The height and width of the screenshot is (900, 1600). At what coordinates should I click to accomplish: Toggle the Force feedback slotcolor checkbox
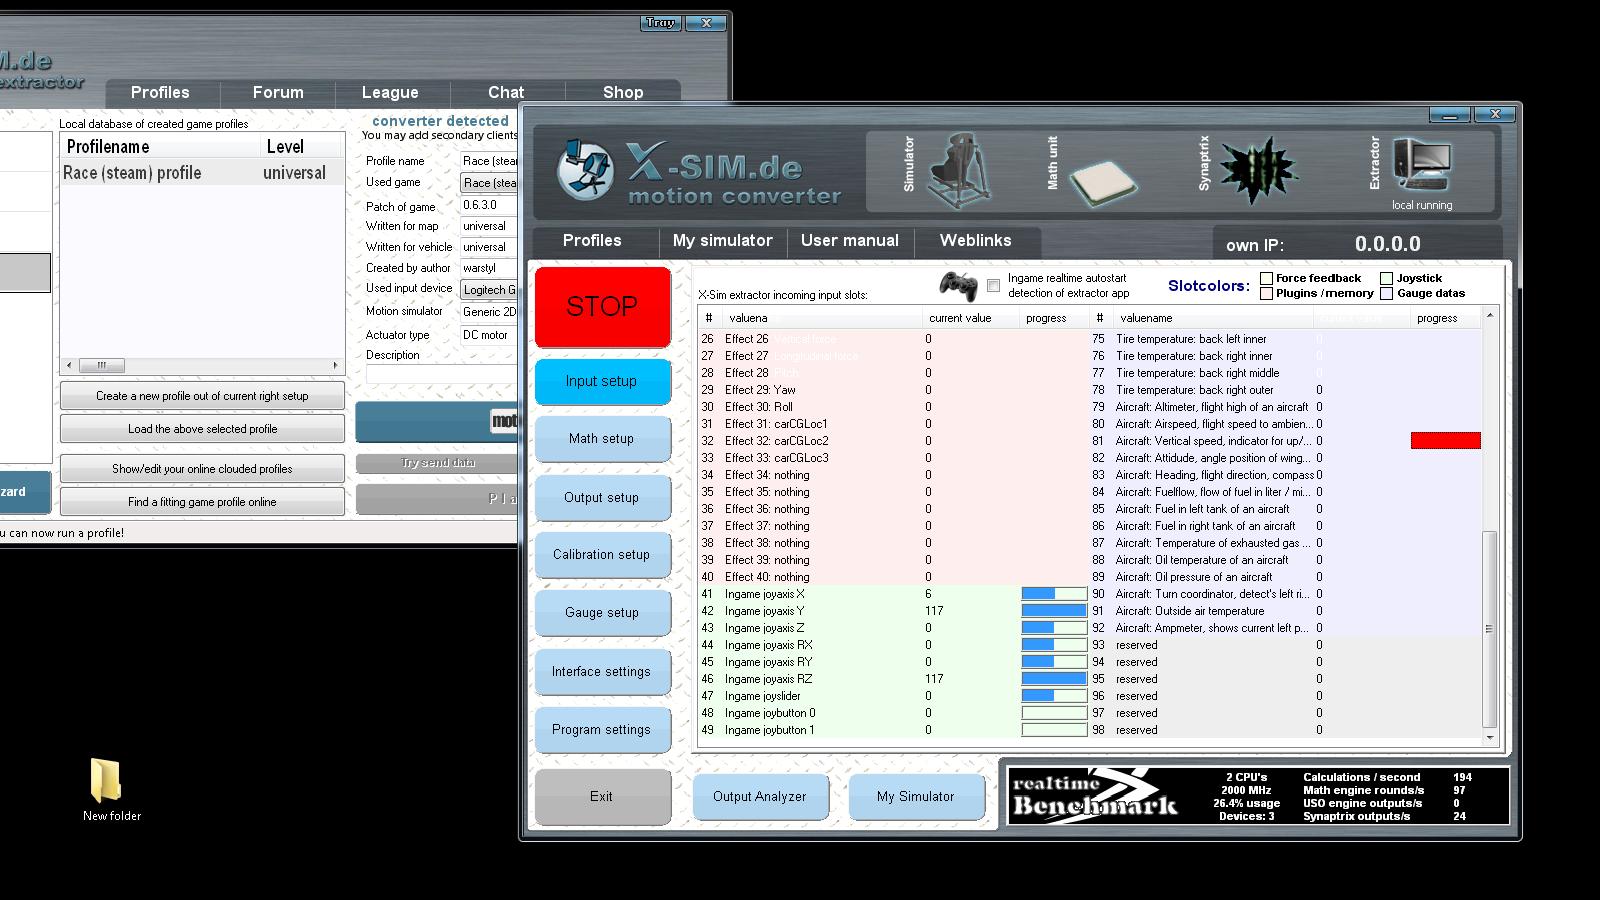coord(1267,278)
